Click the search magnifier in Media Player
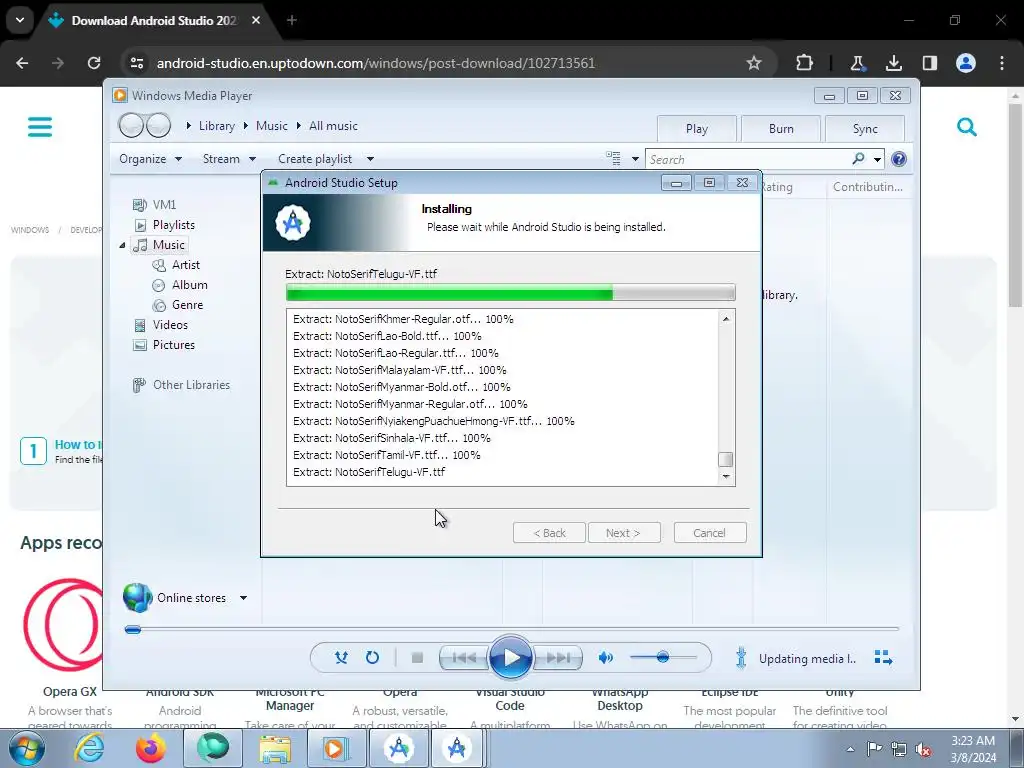 click(858, 159)
